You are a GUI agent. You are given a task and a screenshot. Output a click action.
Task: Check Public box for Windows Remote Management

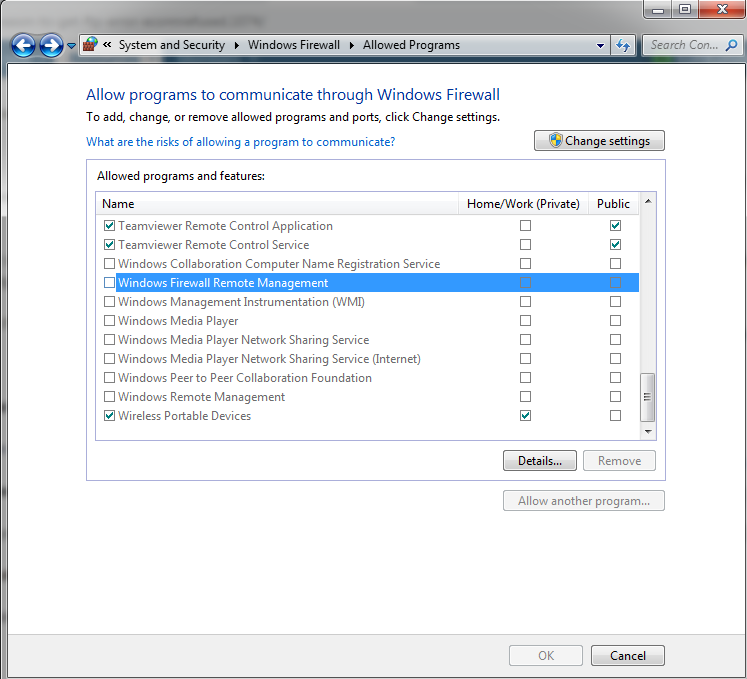click(x=616, y=396)
